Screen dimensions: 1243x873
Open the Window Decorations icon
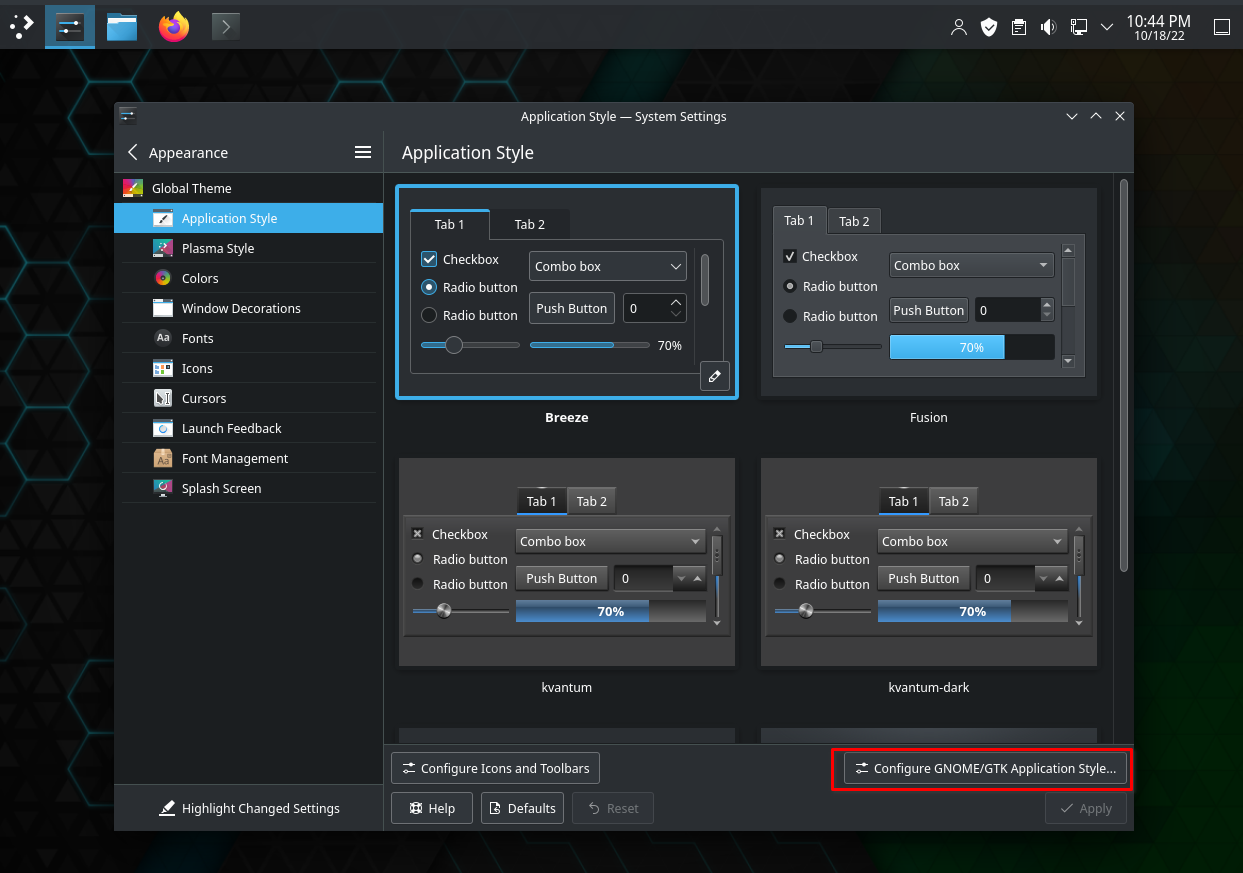pyautogui.click(x=163, y=308)
